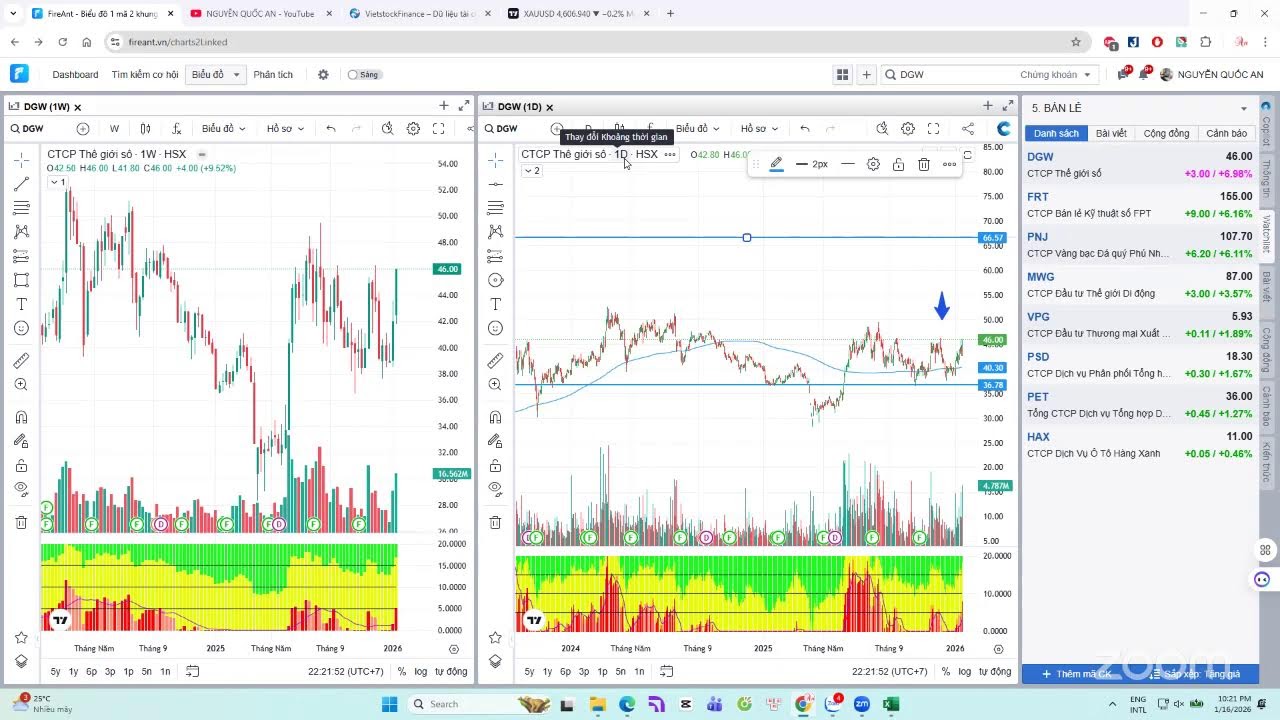Lock the selected horizontal line
The image size is (1280, 720).
(898, 164)
